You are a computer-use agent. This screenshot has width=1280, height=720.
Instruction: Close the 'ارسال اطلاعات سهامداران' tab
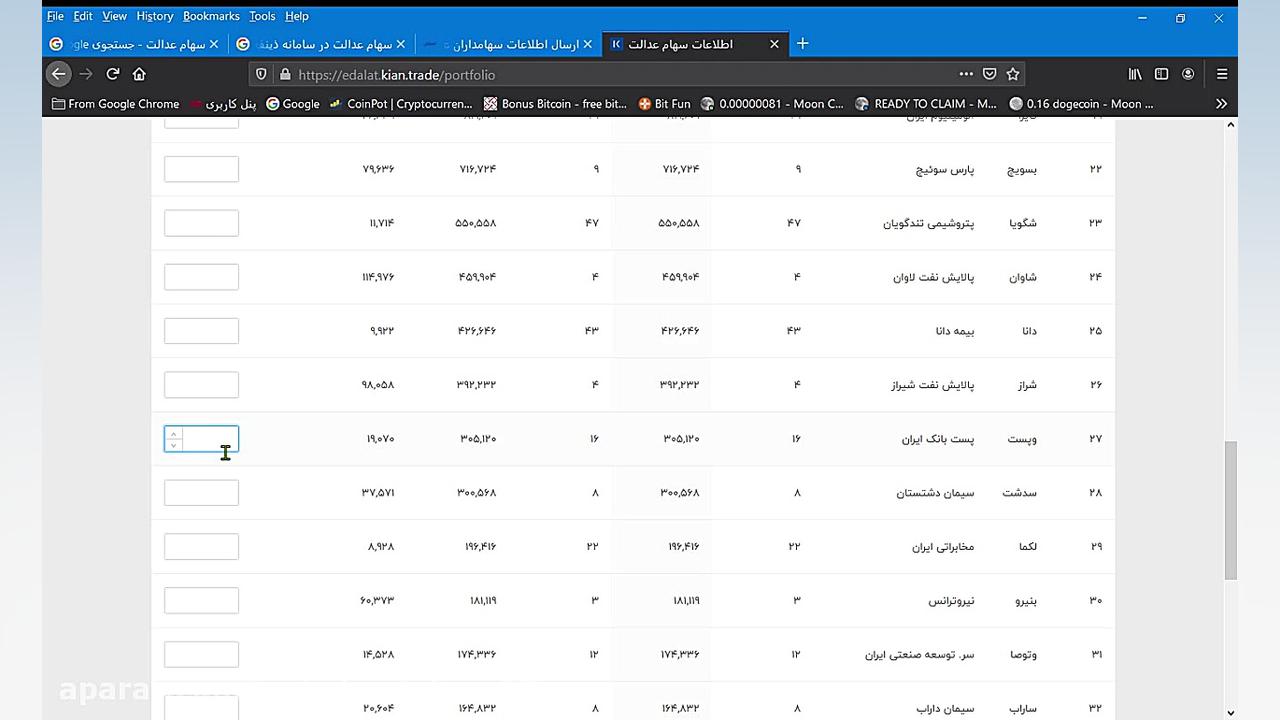coord(587,44)
